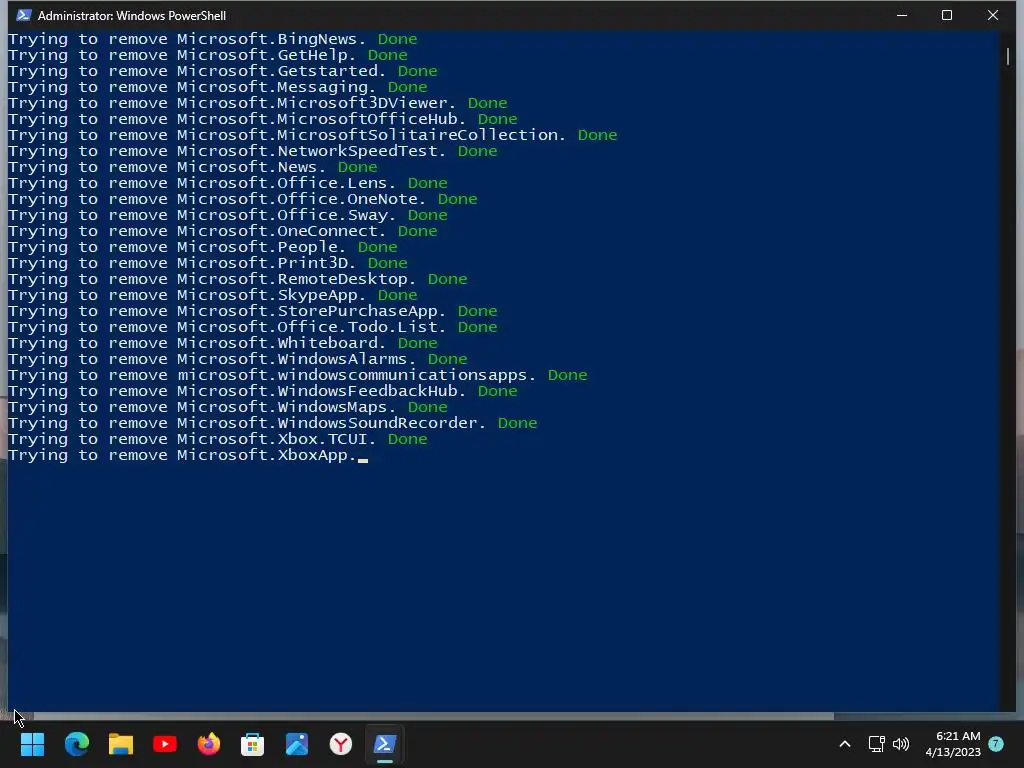This screenshot has width=1024, height=768.
Task: Click the Microsoft.WindowsFeedbackHub line
Action: [x=263, y=391]
